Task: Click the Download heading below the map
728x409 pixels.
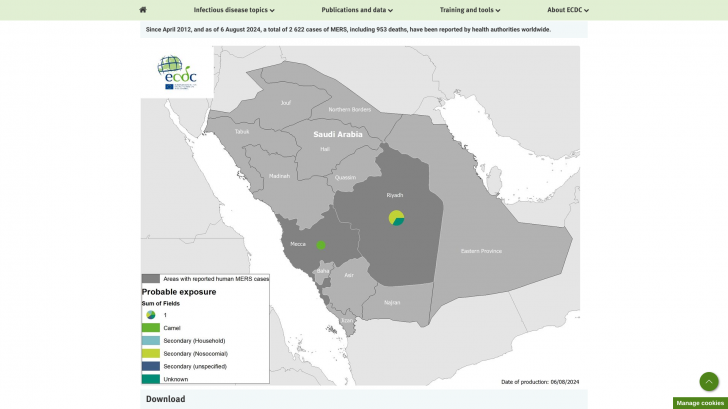Action: click(x=165, y=399)
